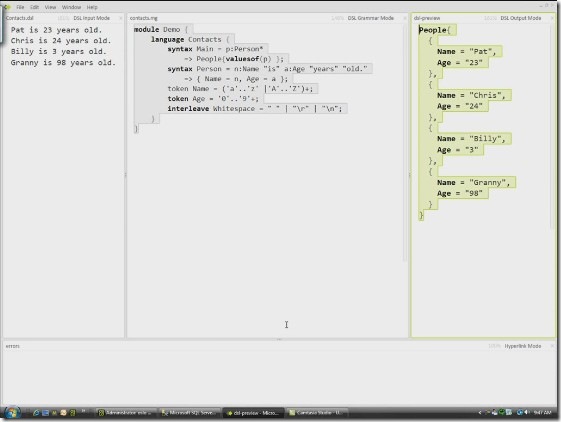Click the Age = "24" output line
This screenshot has width=561, height=422.
point(459,106)
